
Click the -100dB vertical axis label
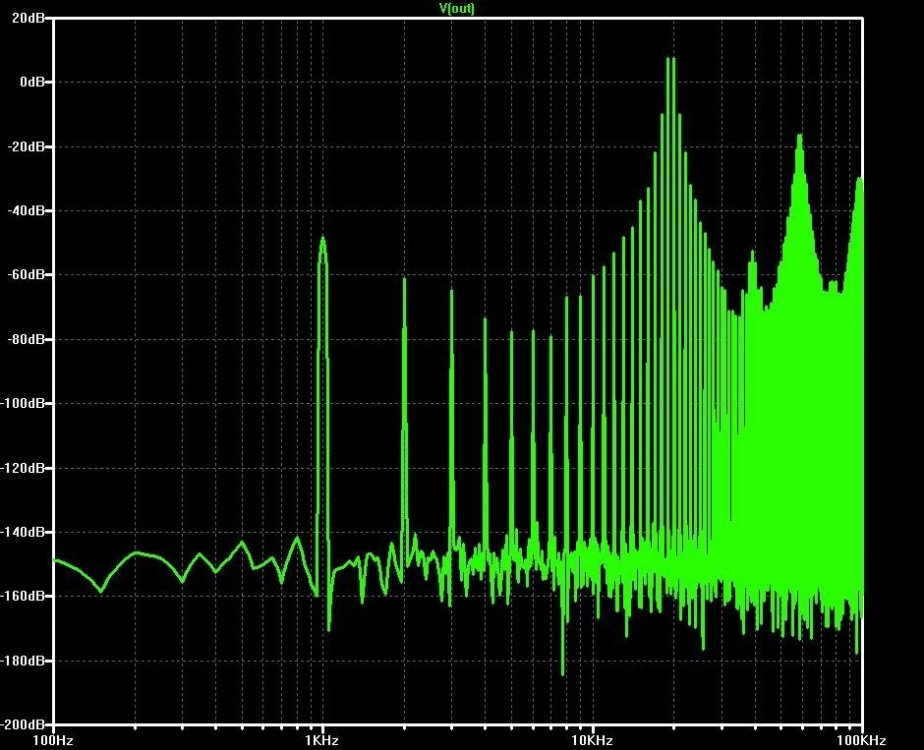[x=22, y=404]
